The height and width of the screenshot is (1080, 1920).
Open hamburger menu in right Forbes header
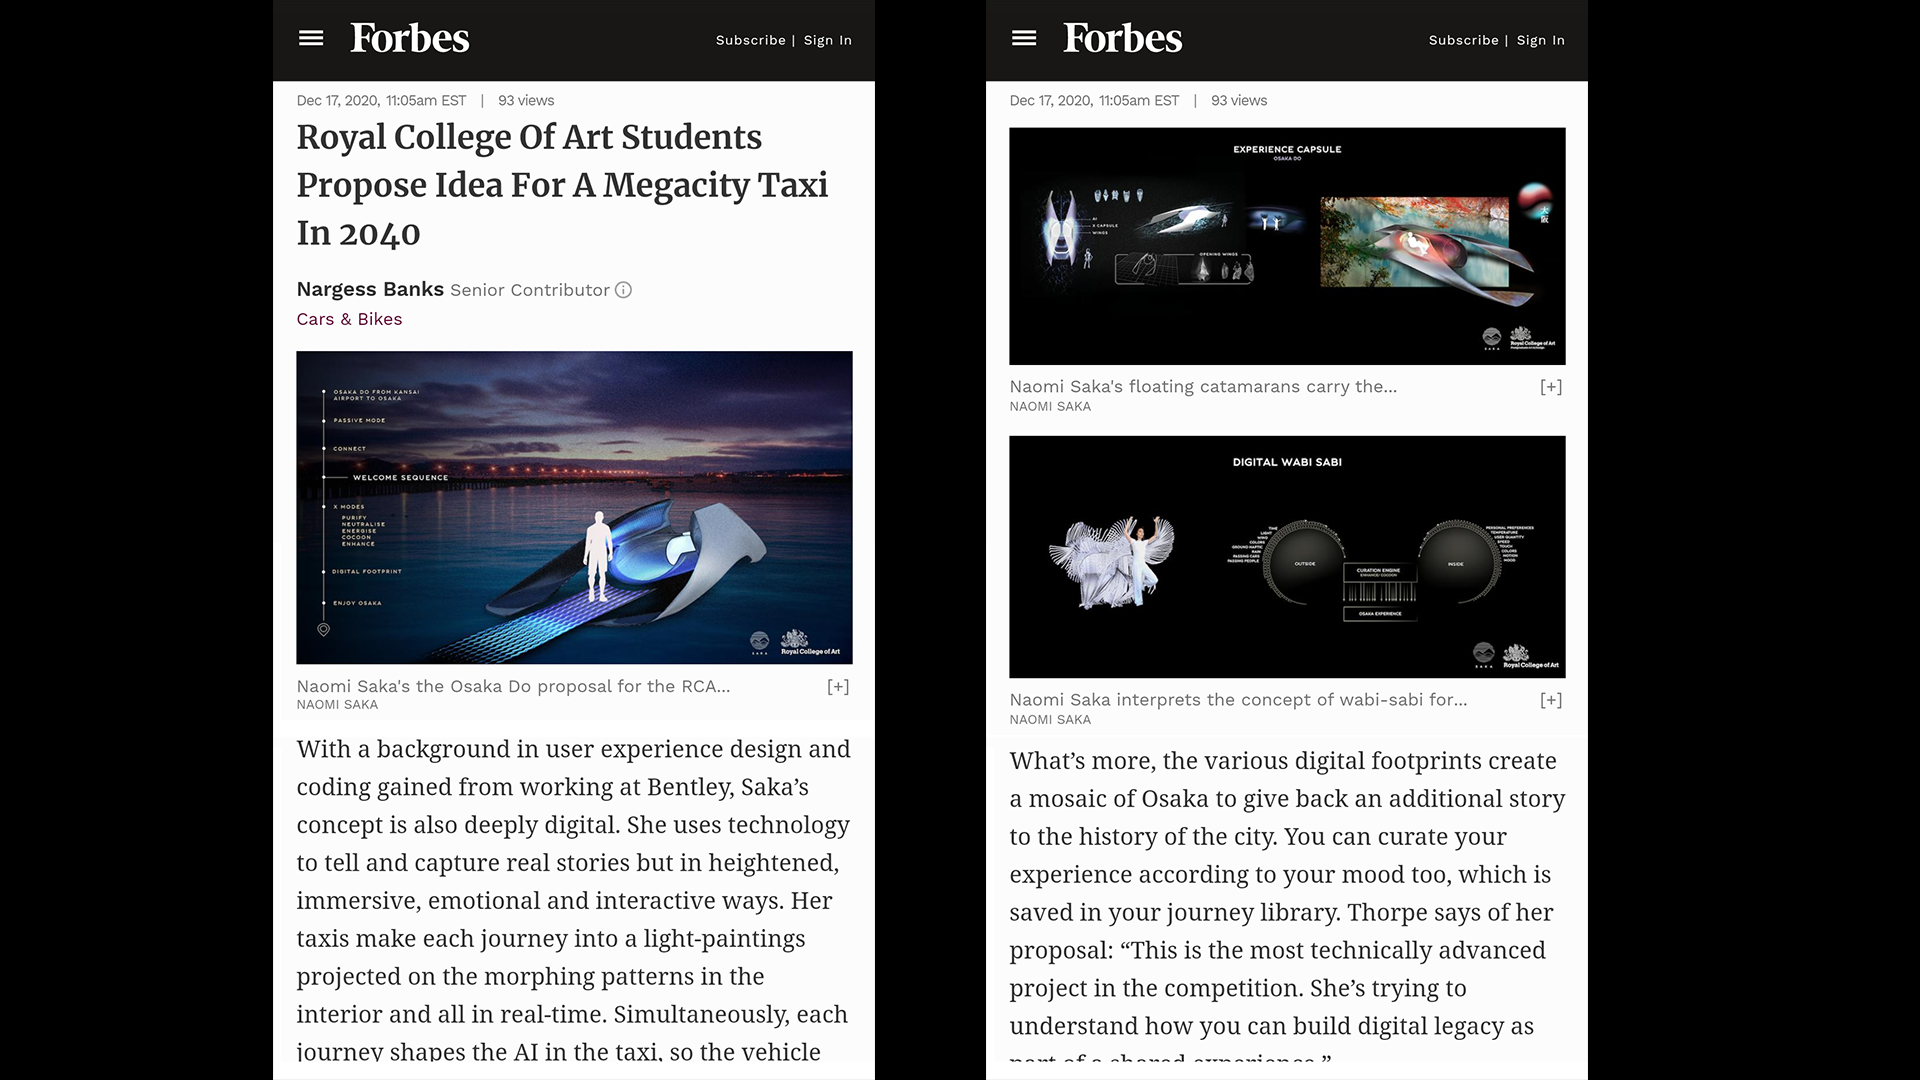coord(1024,39)
